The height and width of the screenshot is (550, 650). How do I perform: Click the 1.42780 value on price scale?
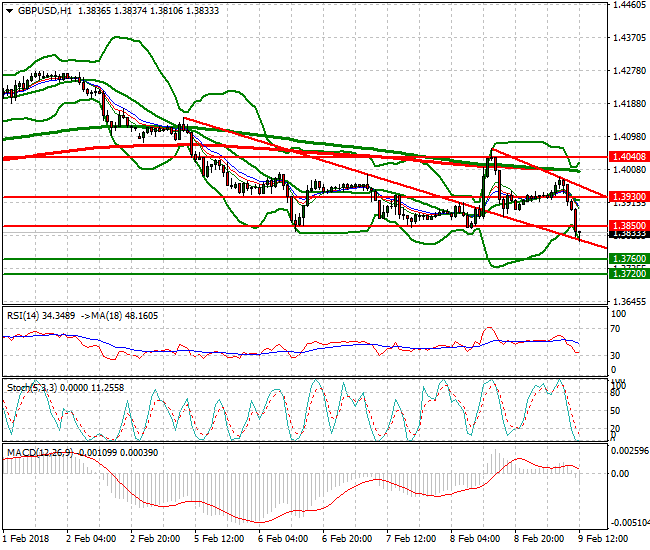click(629, 71)
